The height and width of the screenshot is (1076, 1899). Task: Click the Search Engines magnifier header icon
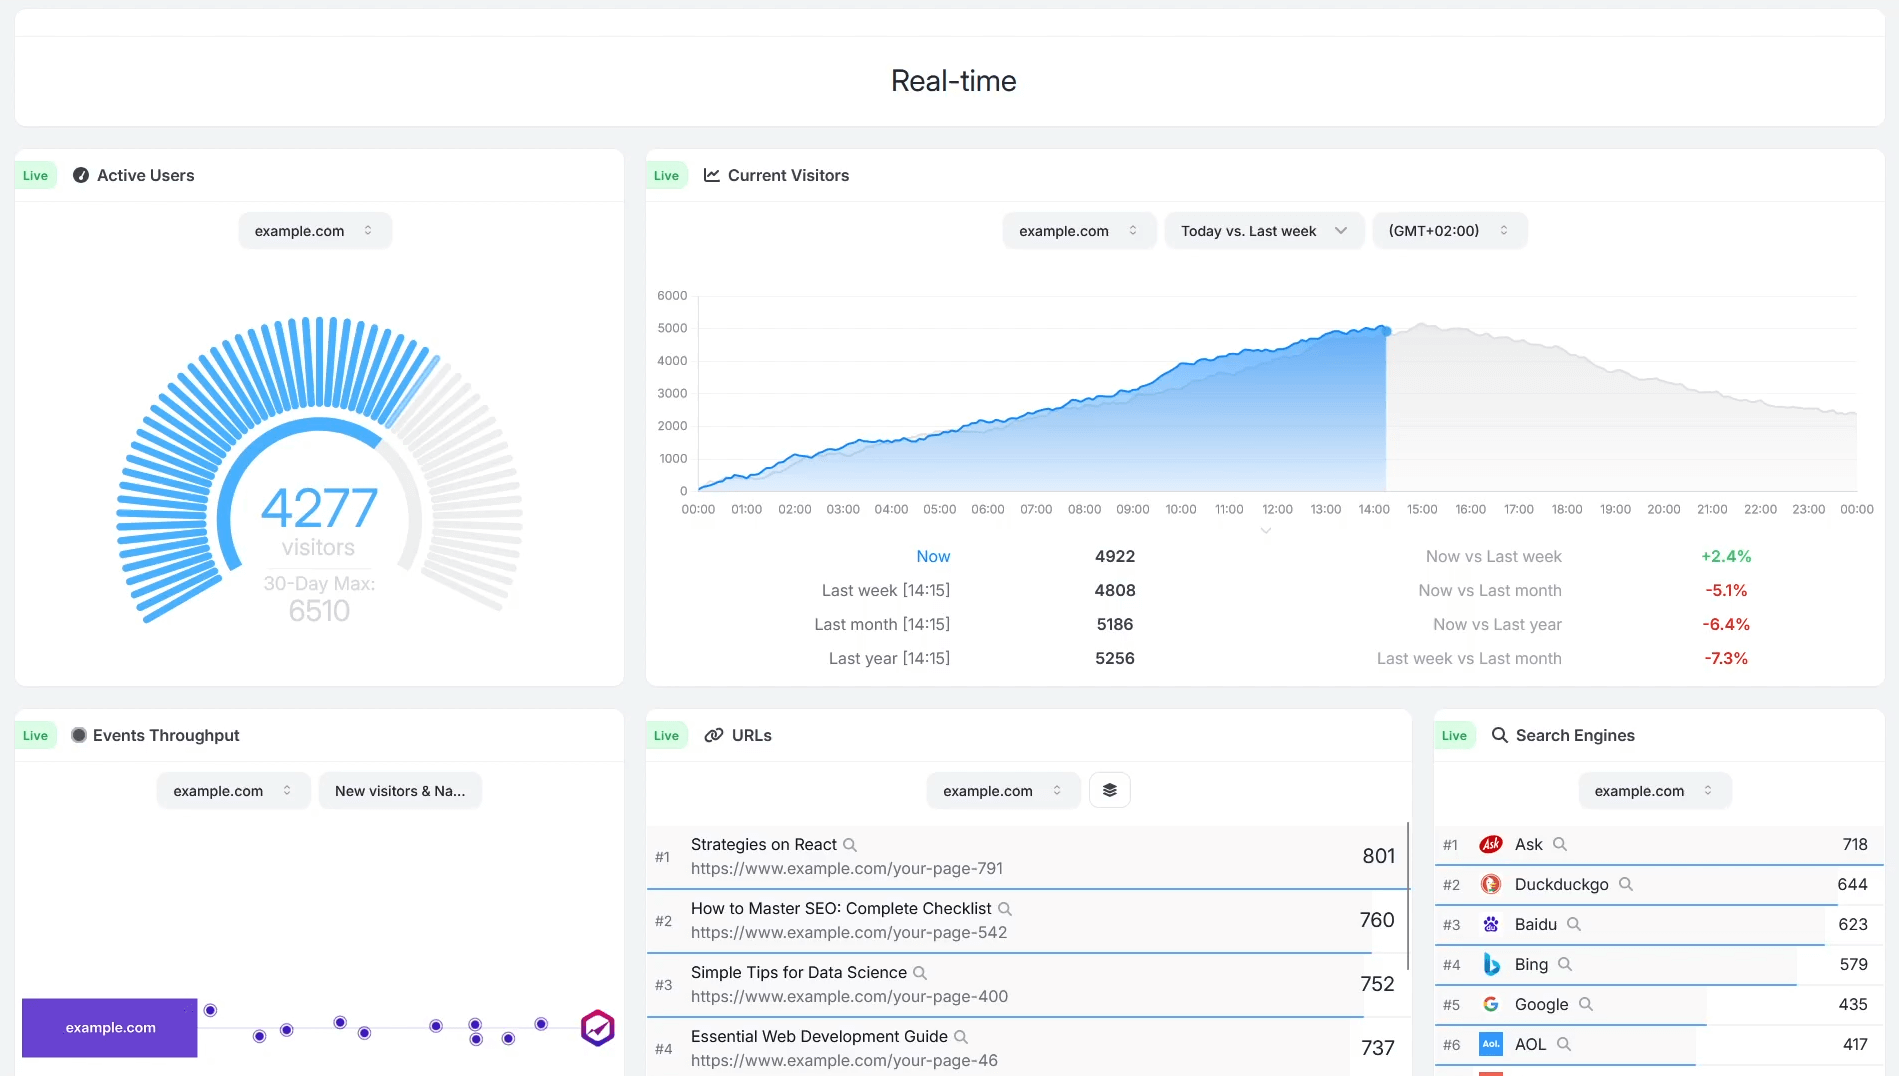tap(1500, 735)
